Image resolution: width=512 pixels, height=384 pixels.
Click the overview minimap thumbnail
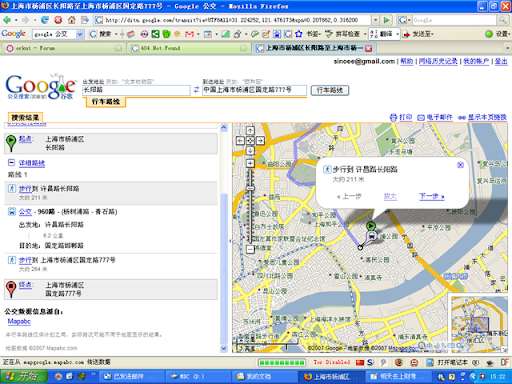pos(479,325)
